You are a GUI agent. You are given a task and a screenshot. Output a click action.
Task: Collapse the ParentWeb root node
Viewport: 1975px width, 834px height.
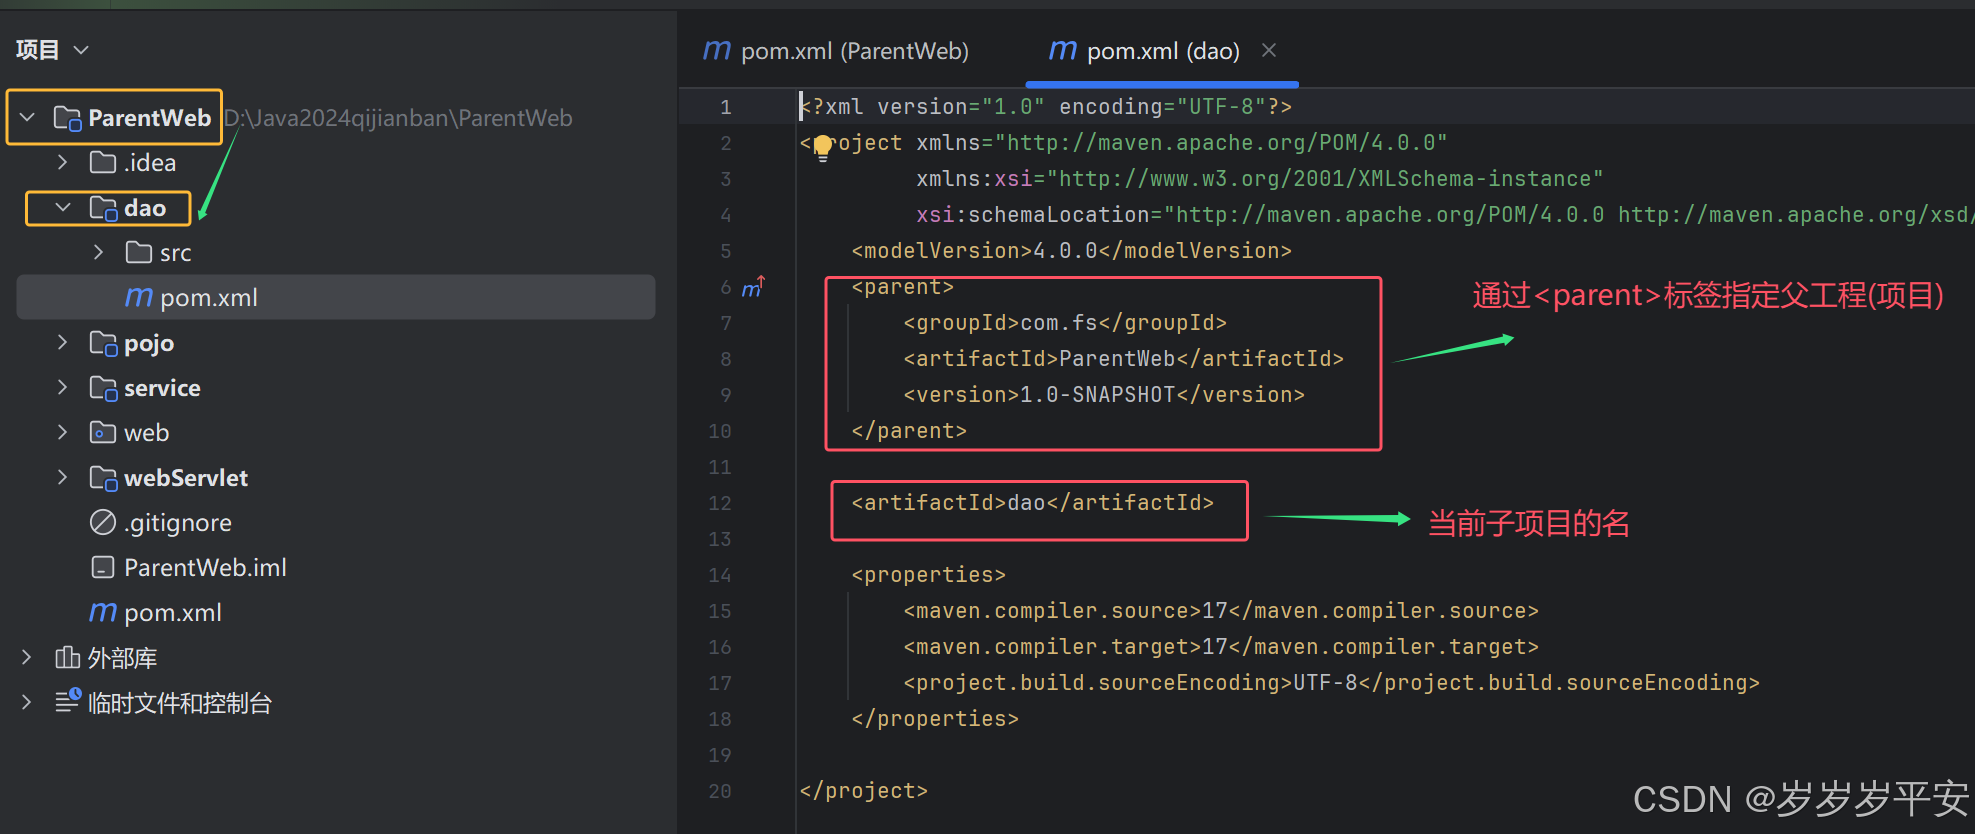(28, 118)
